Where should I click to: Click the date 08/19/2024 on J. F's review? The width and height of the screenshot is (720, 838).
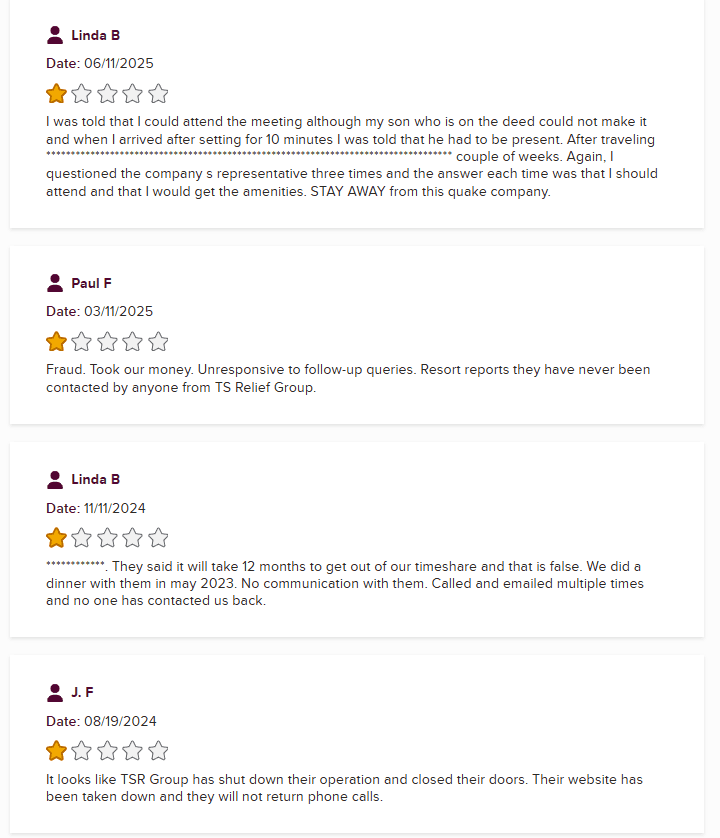point(120,721)
